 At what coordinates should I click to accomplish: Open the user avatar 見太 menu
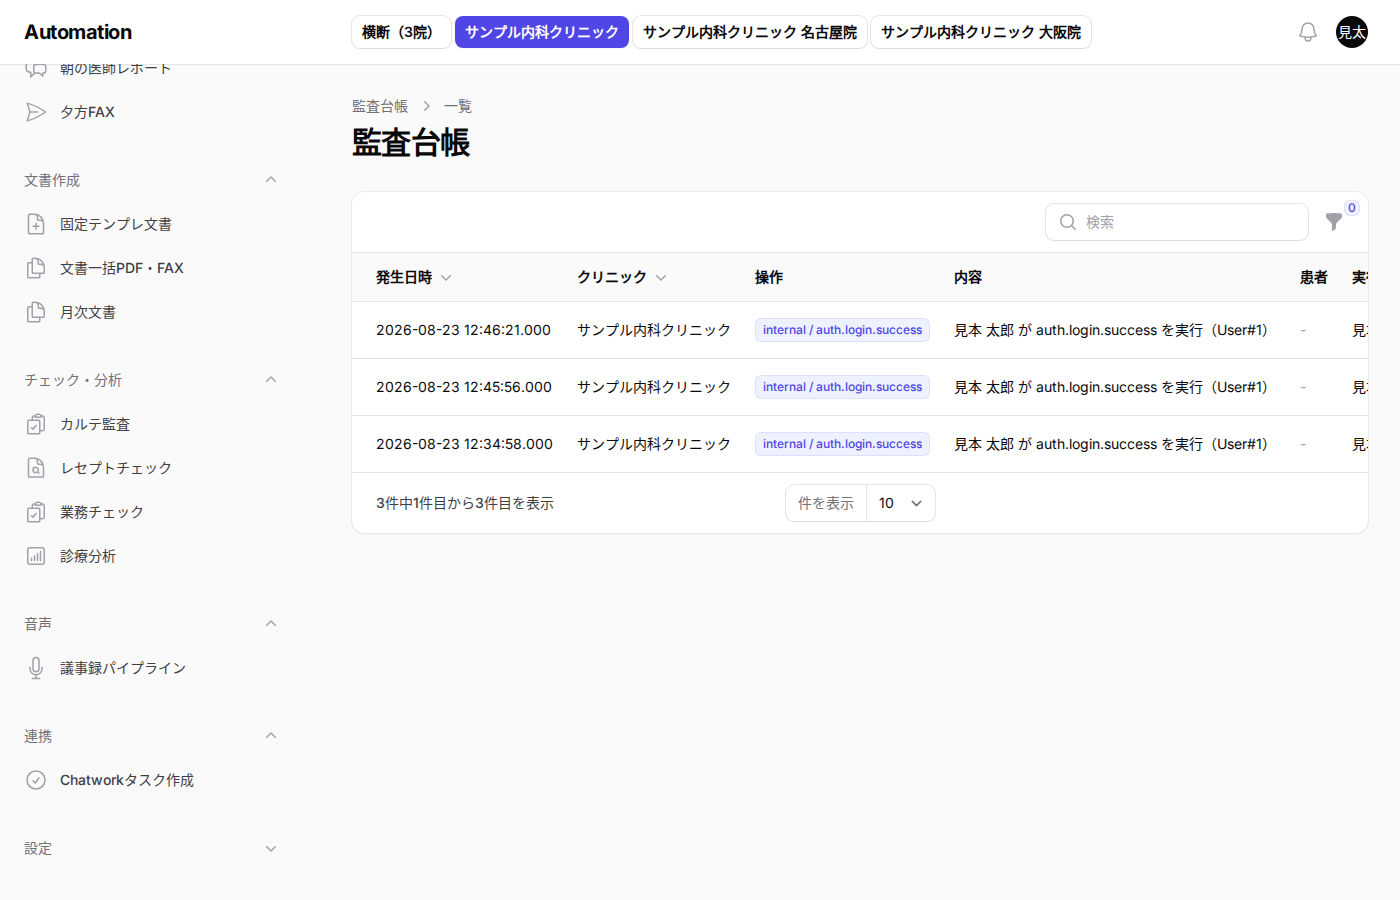1352,32
